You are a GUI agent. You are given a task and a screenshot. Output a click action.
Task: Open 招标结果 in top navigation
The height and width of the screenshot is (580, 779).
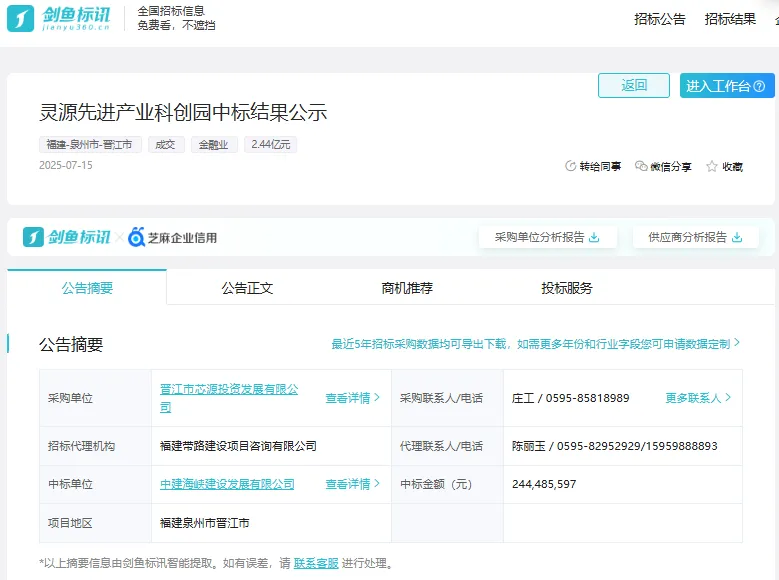tap(730, 19)
